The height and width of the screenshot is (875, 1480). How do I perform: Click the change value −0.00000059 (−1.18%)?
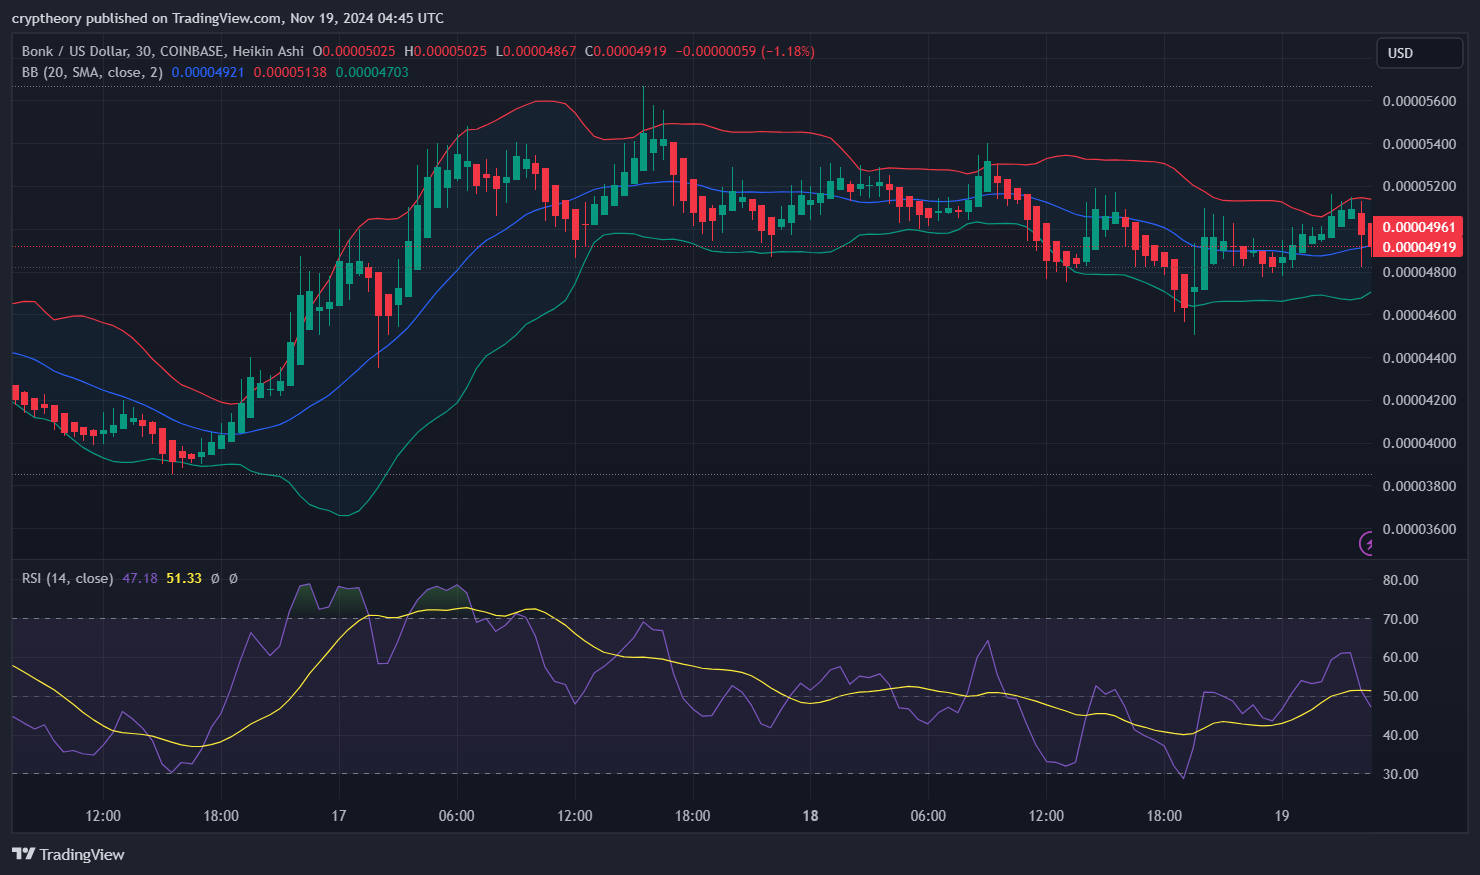745,51
